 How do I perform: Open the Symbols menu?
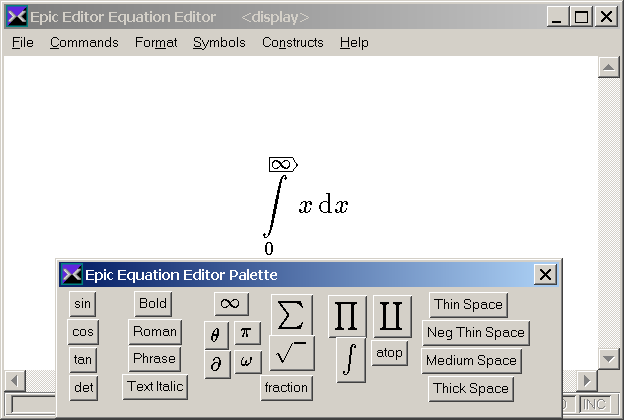219,43
